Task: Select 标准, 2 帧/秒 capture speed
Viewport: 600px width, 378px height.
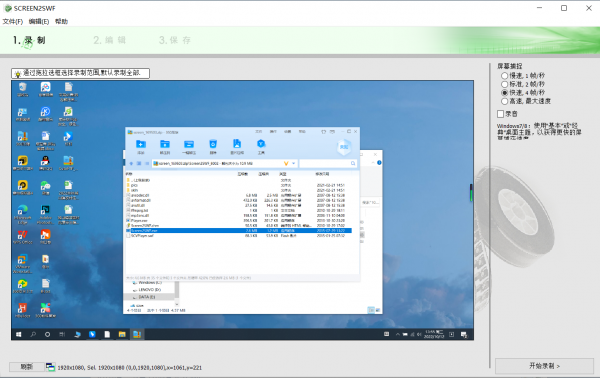Action: 523,84
